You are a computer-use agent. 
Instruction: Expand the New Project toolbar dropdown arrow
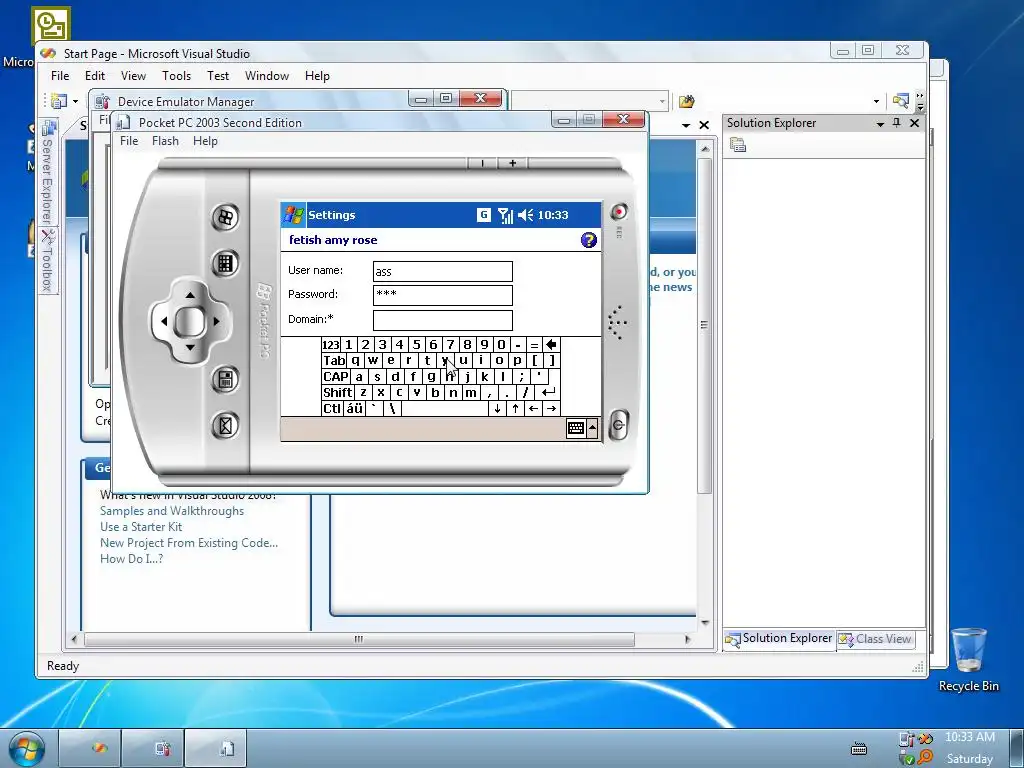coord(75,101)
